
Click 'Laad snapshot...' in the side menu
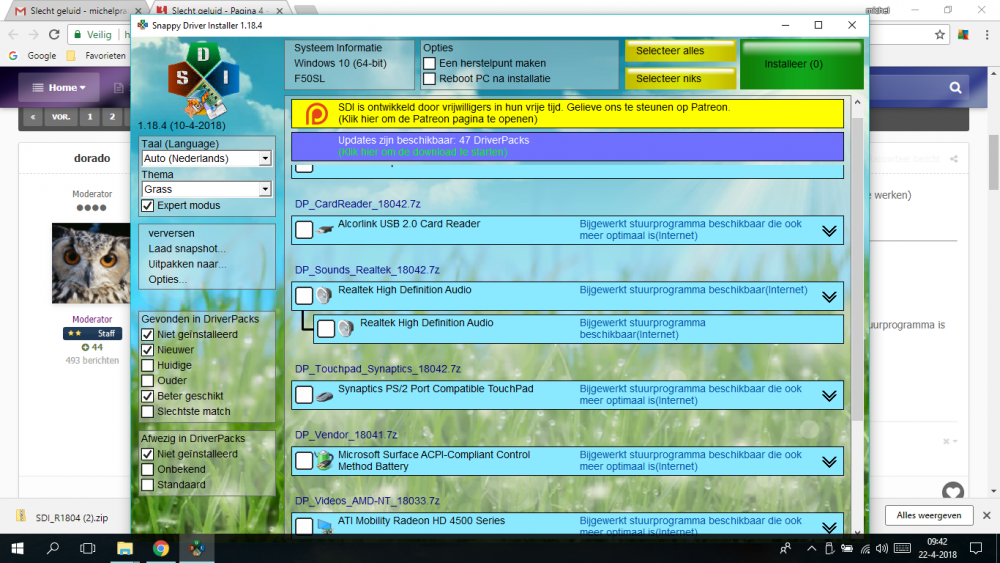coord(187,249)
